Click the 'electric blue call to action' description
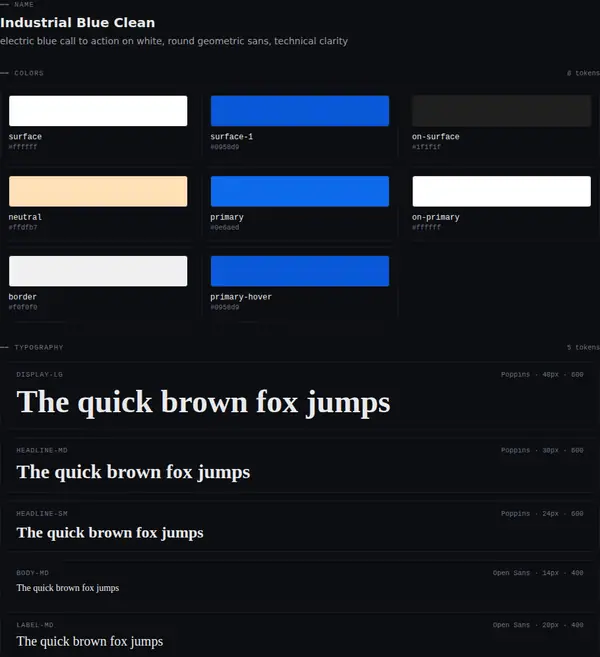600x657 pixels. click(174, 41)
